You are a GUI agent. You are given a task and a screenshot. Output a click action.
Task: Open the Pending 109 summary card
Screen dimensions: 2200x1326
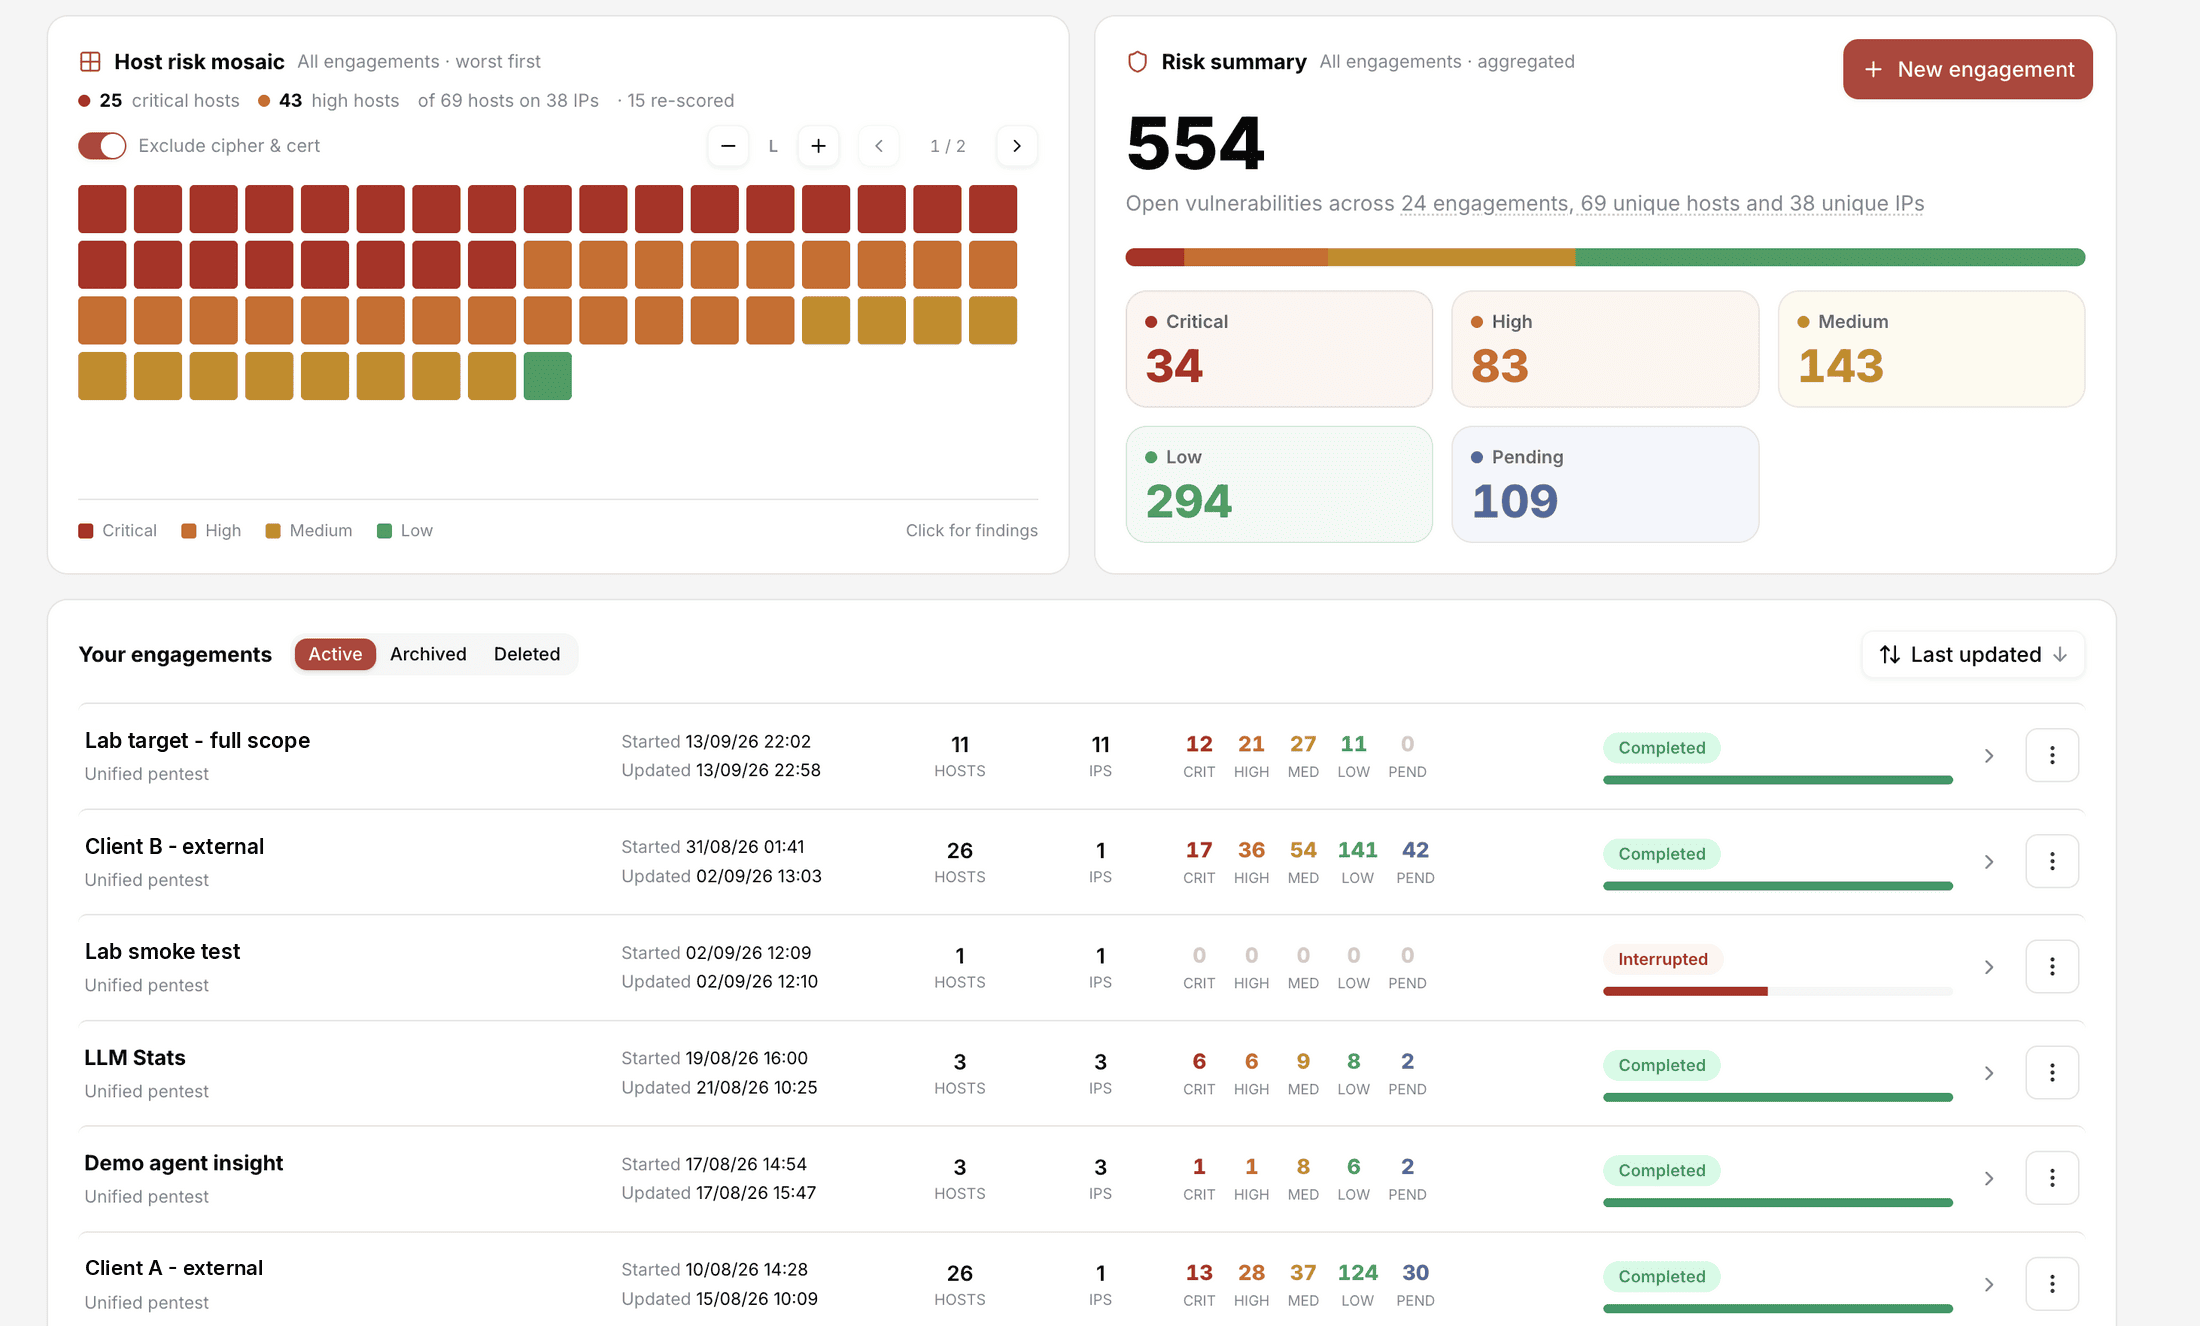[x=1605, y=484]
